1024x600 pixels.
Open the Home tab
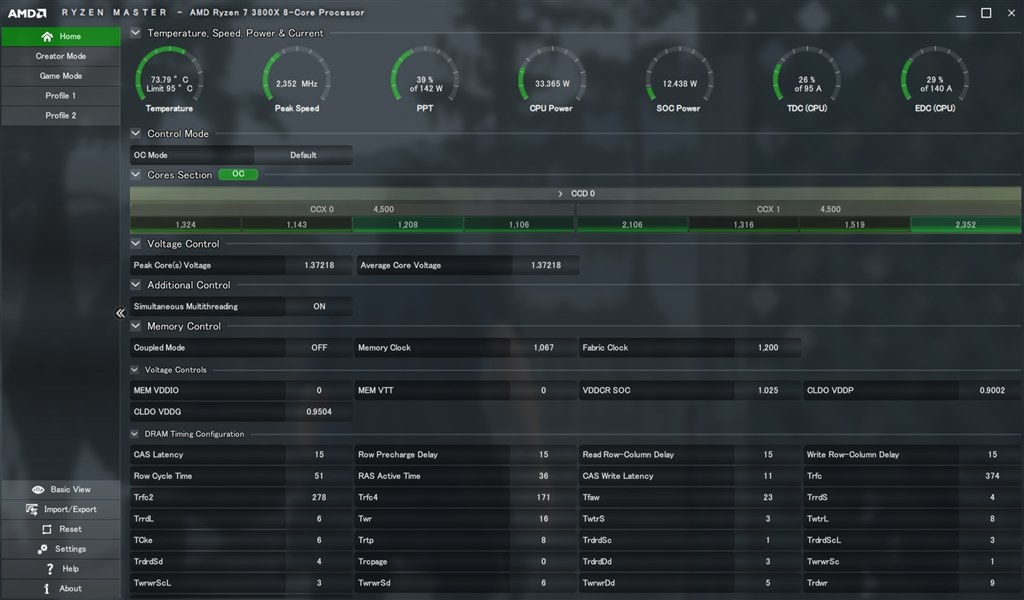(61, 37)
